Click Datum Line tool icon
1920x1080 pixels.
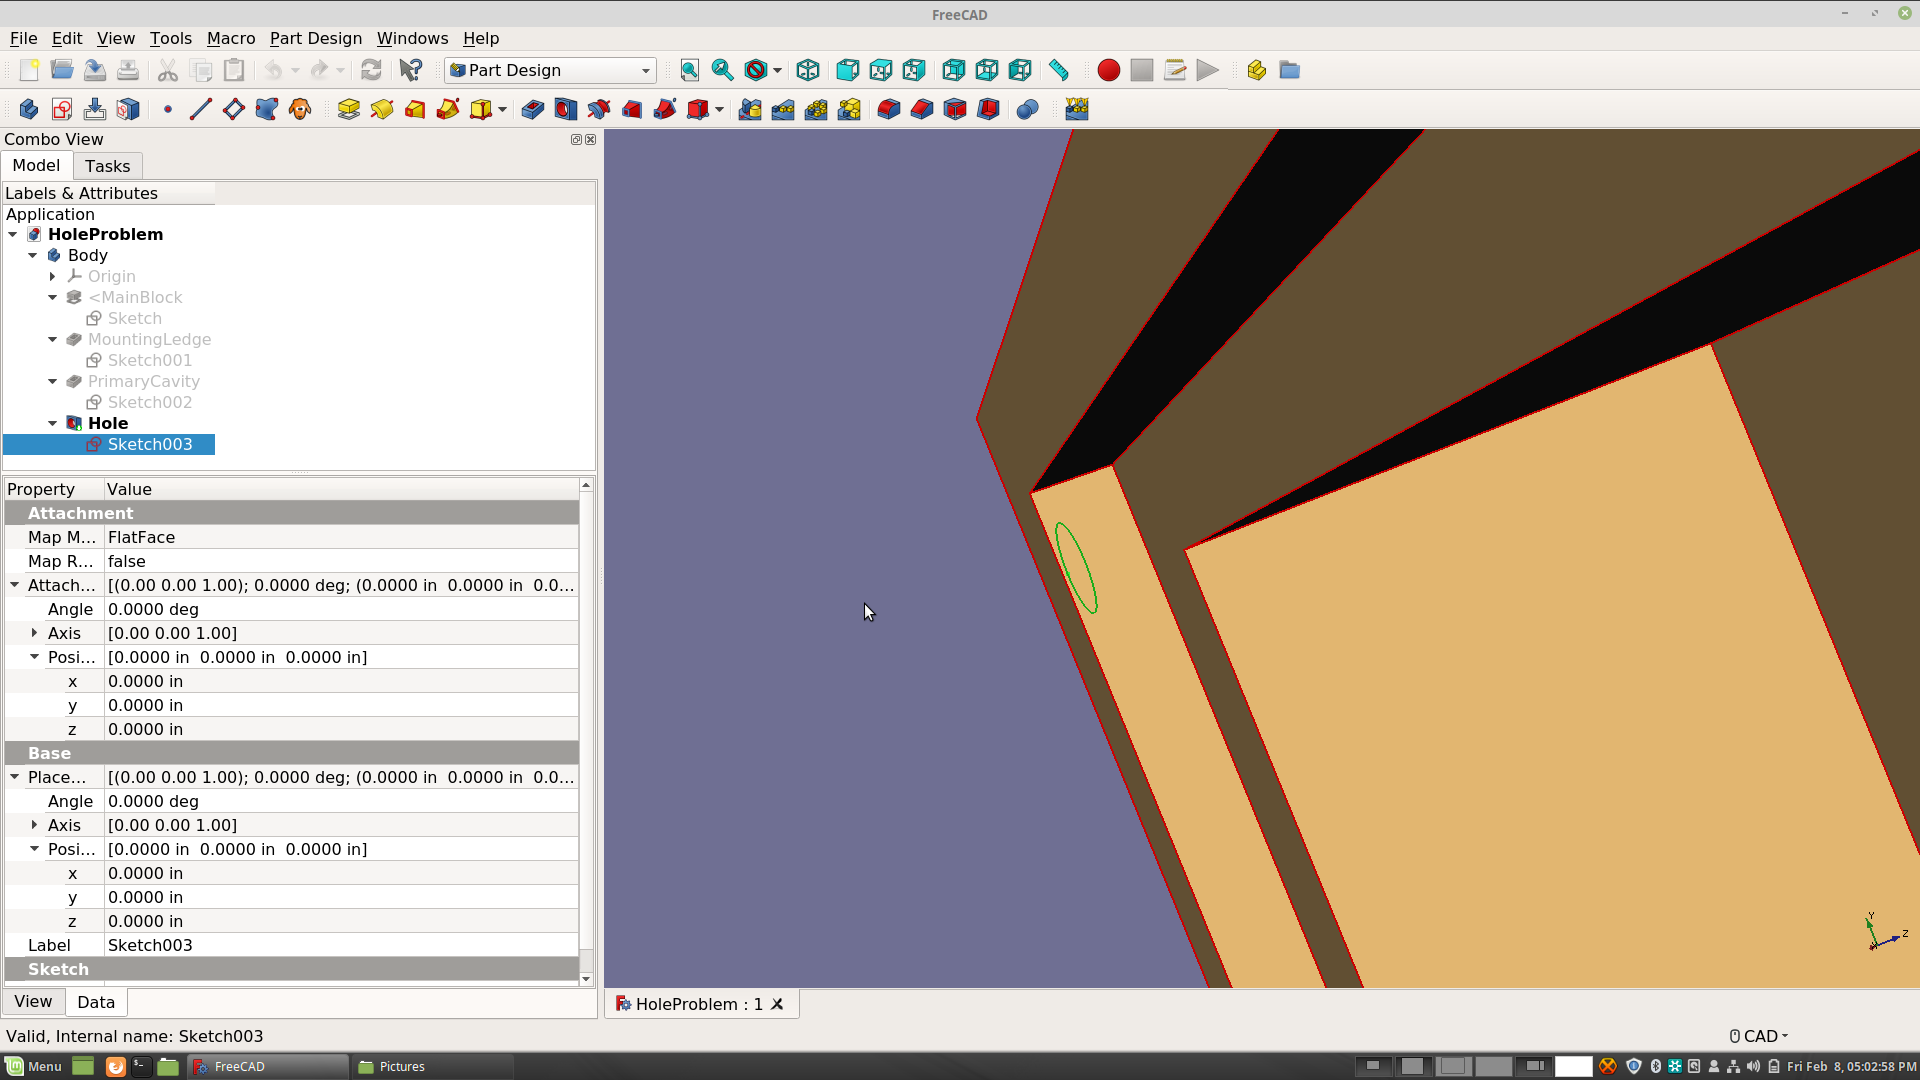(x=200, y=109)
